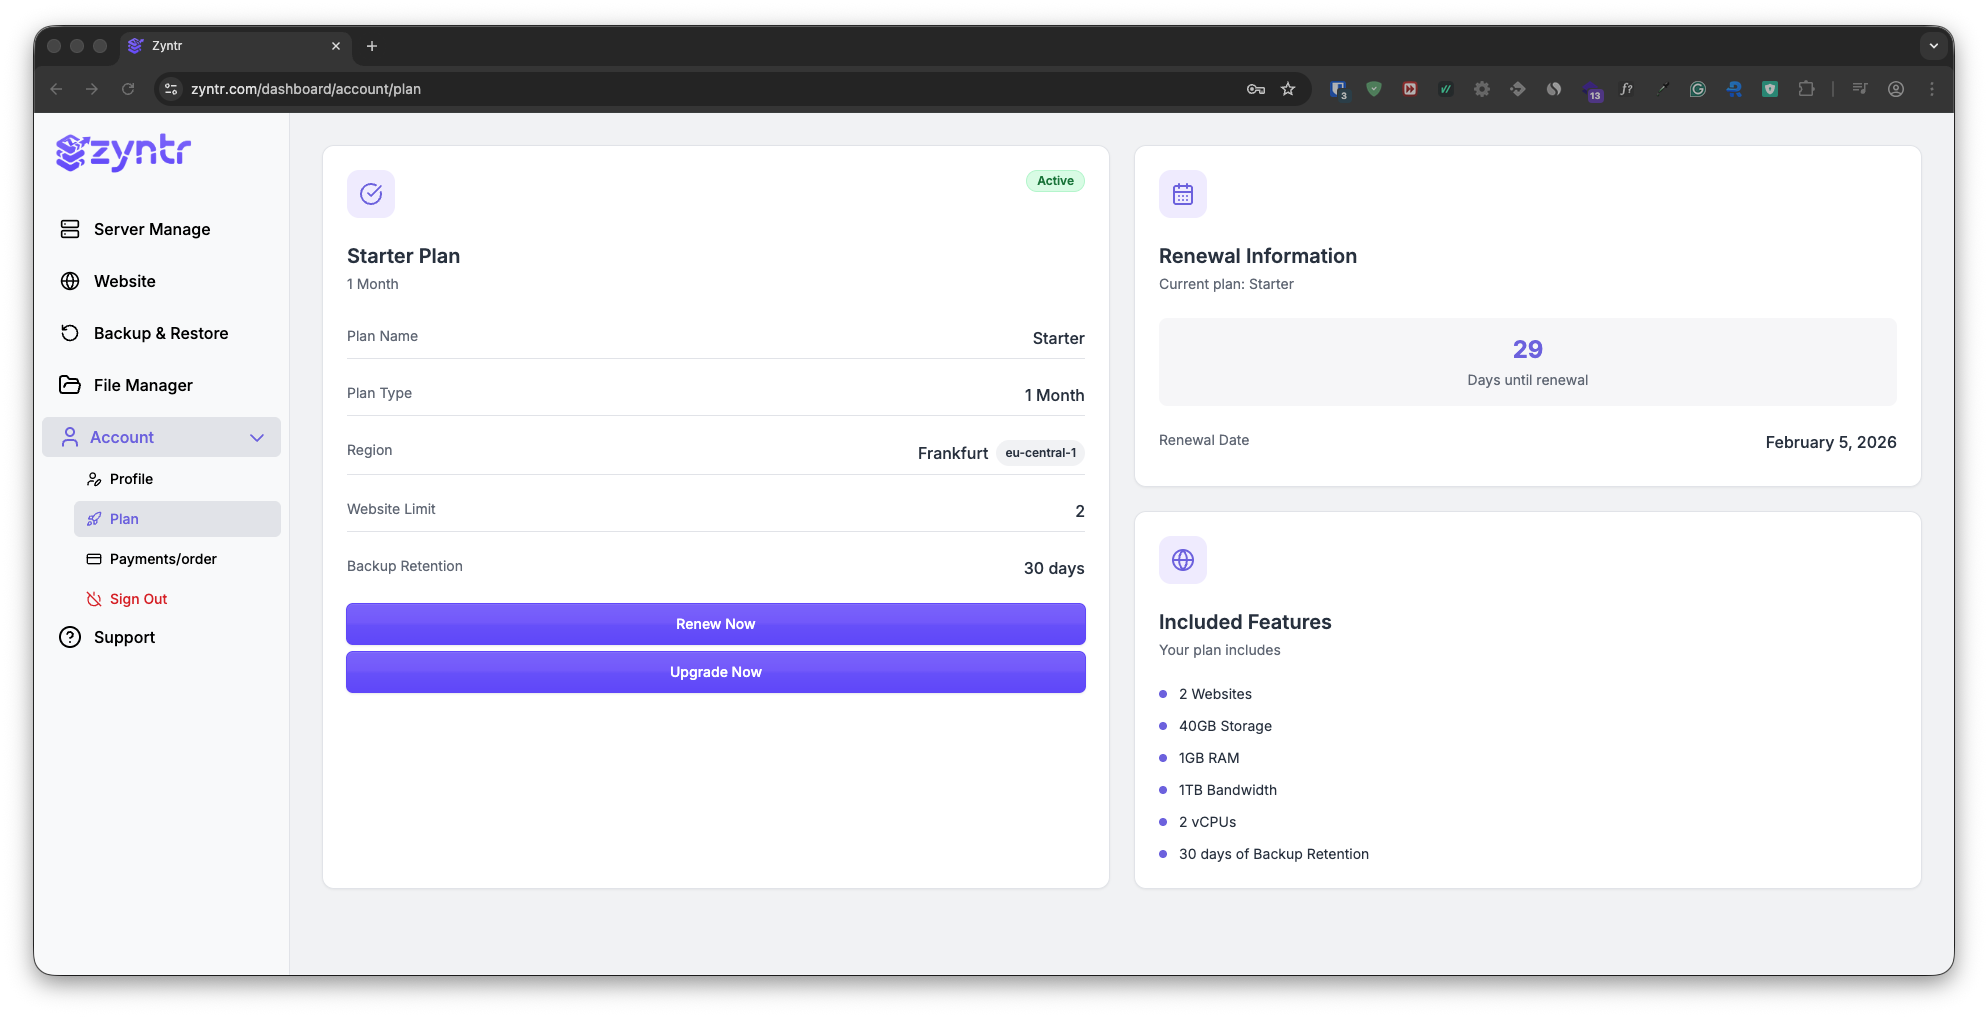The width and height of the screenshot is (1988, 1017).
Task: Open the Extensions puzzle piece menu
Action: click(x=1806, y=89)
